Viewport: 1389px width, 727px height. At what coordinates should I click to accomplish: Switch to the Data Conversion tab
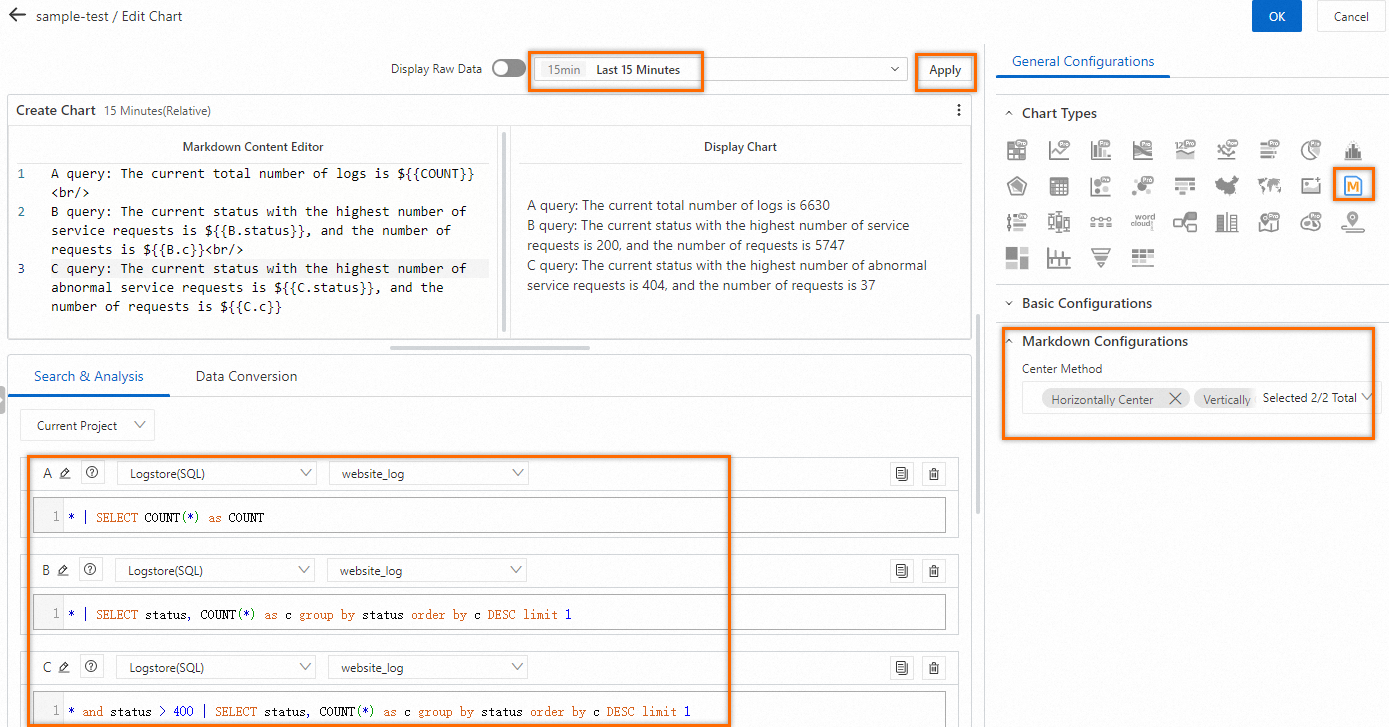tap(246, 377)
